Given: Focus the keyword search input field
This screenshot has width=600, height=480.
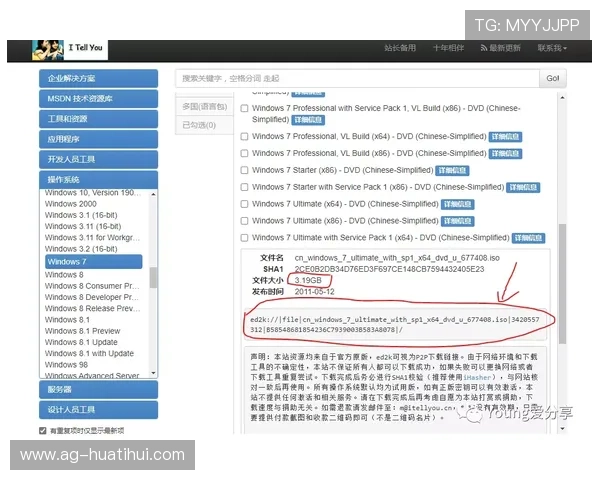Looking at the screenshot, I should point(357,78).
